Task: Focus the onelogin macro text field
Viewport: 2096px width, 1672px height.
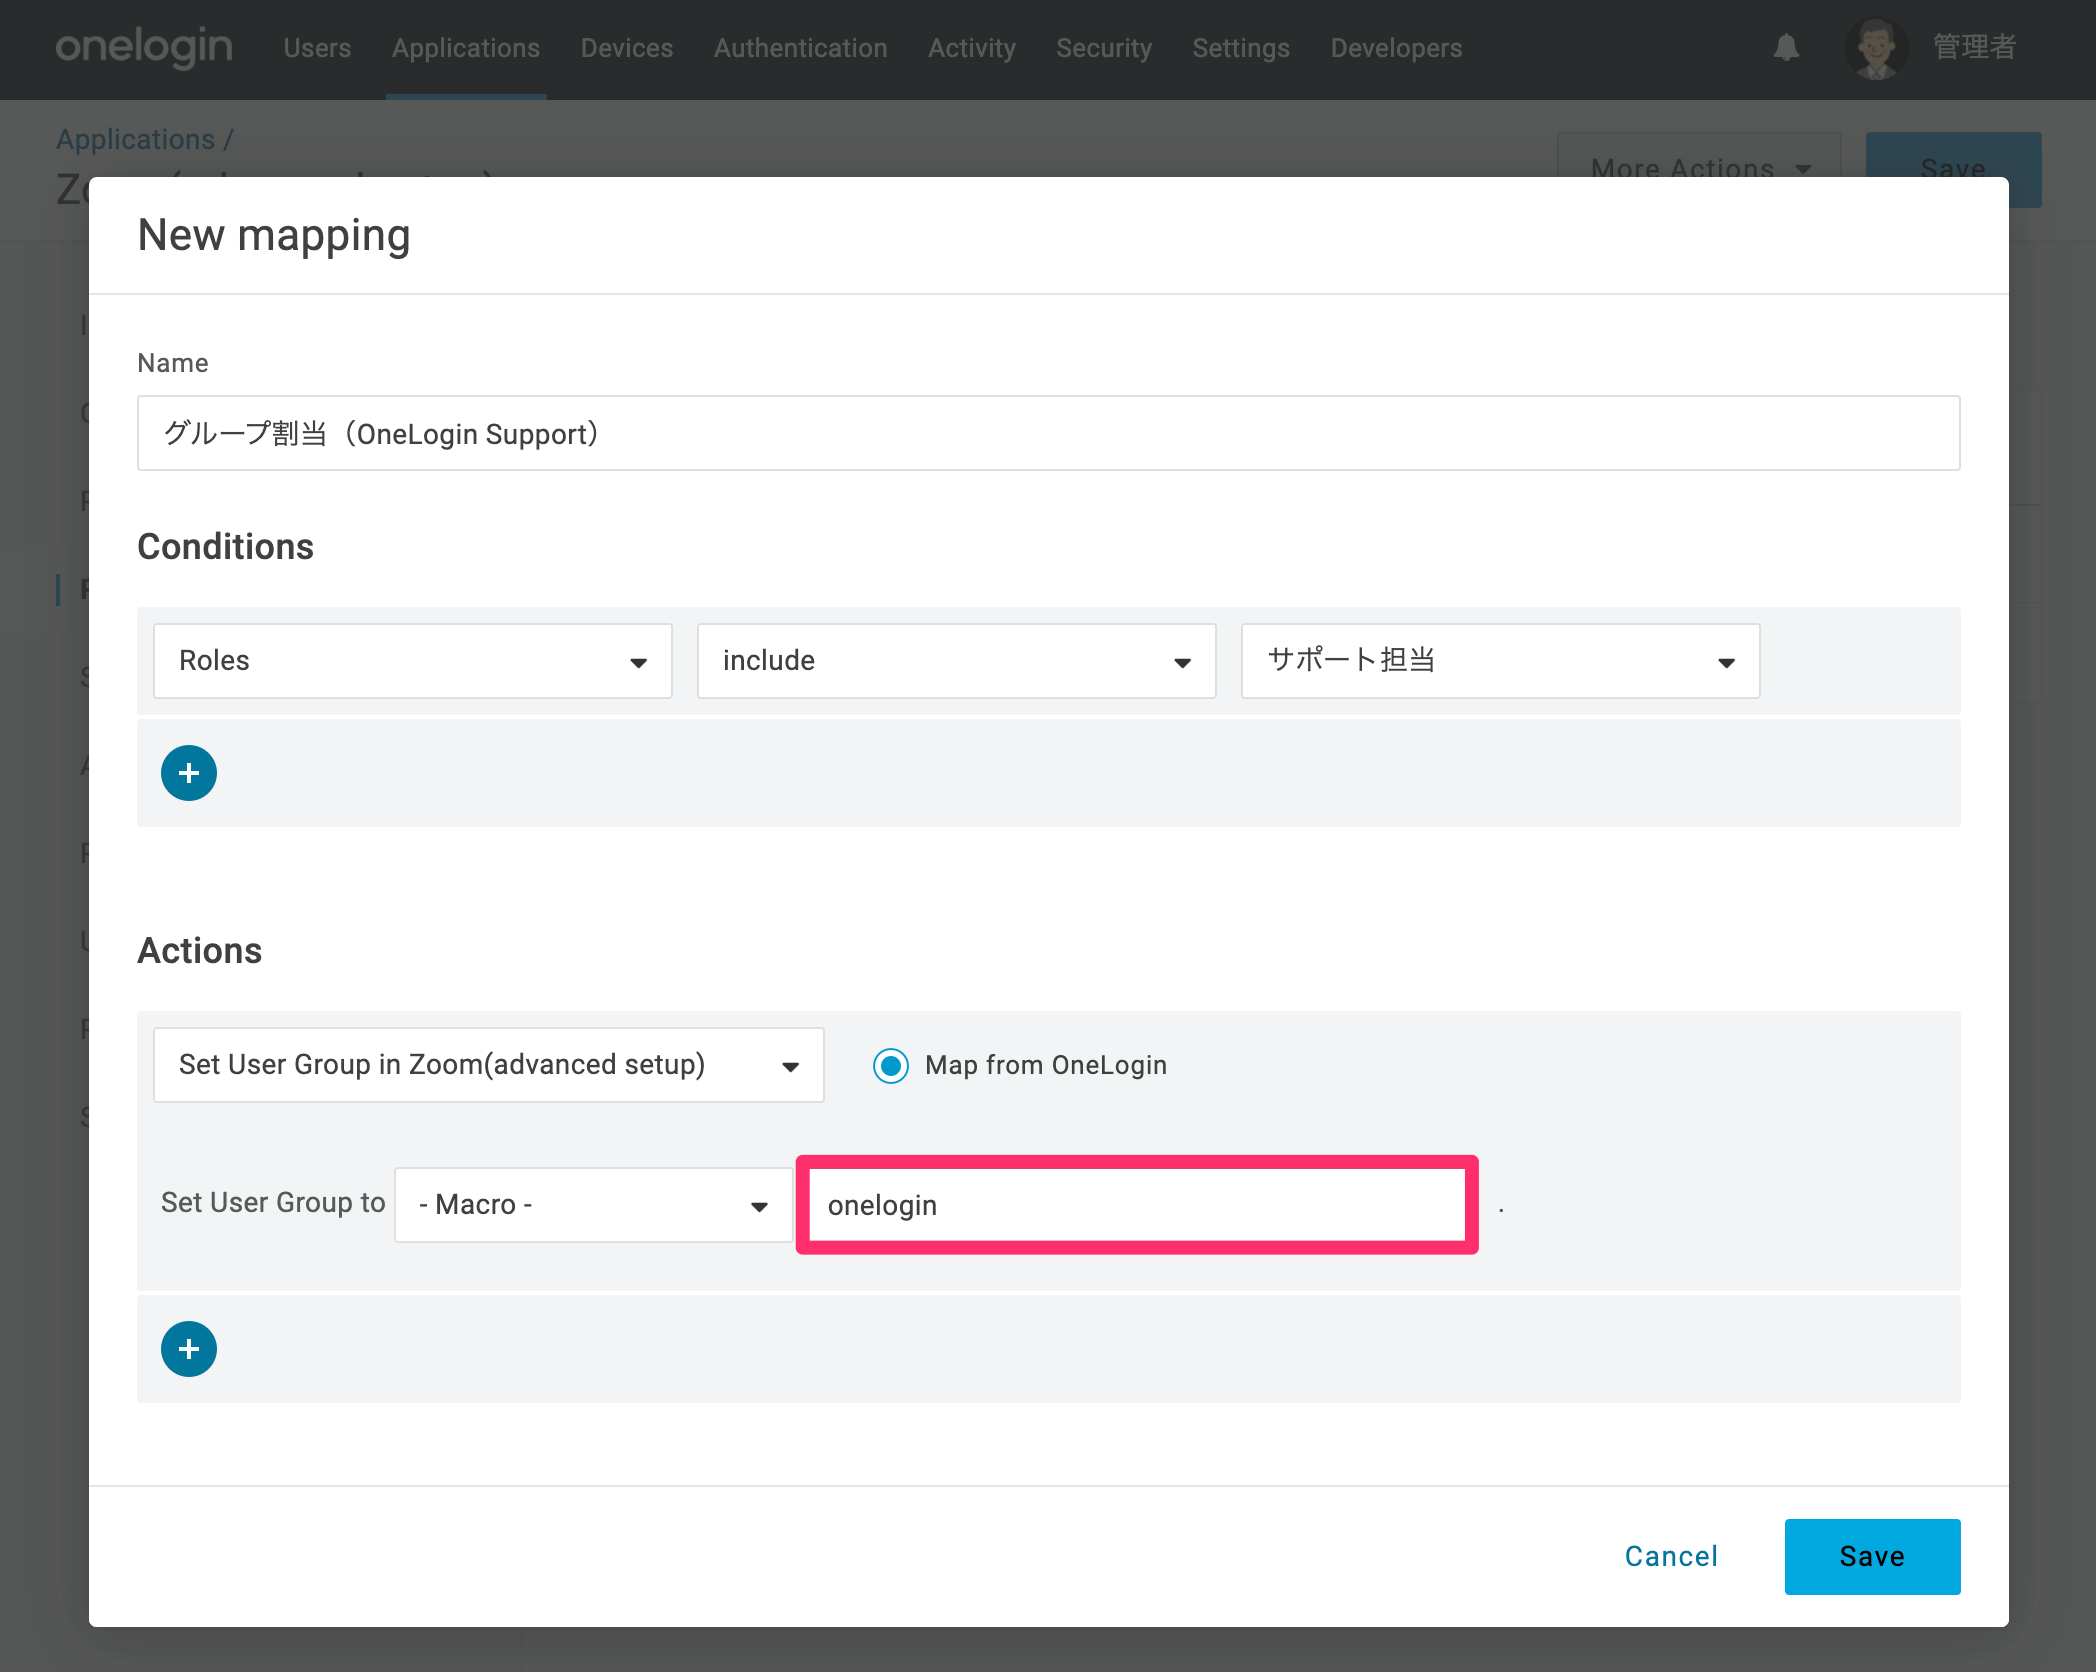Action: (x=1137, y=1205)
